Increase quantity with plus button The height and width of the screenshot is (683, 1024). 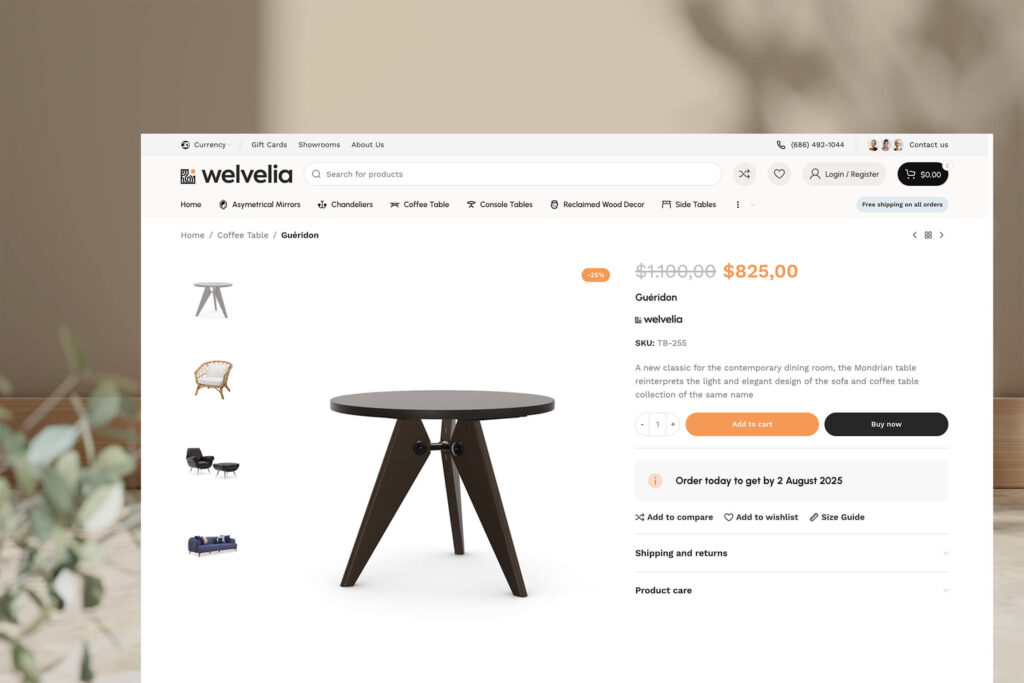pos(673,424)
